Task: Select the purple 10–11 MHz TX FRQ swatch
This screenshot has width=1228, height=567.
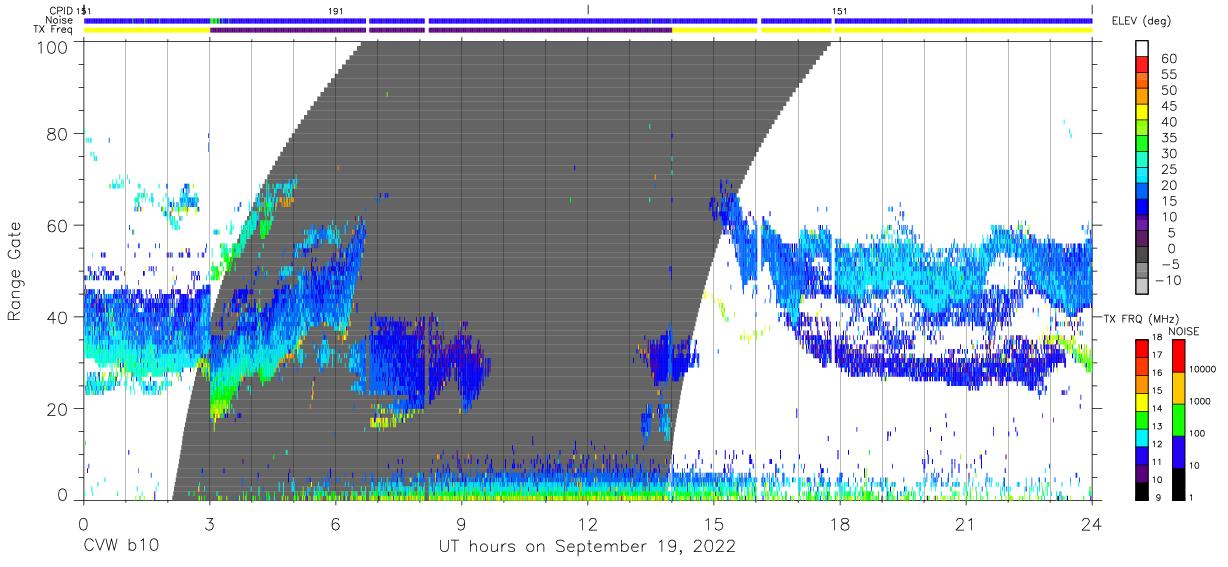Action: [x=1141, y=473]
